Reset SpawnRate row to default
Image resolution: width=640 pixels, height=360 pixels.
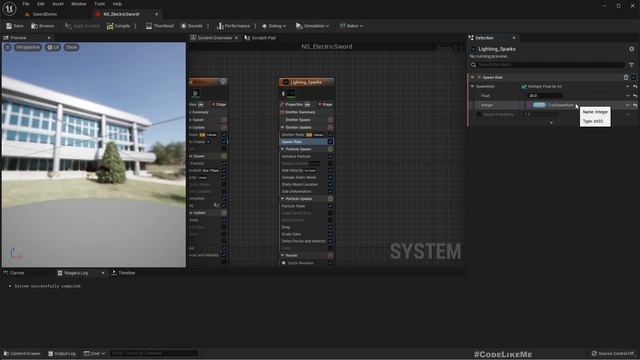point(635,87)
